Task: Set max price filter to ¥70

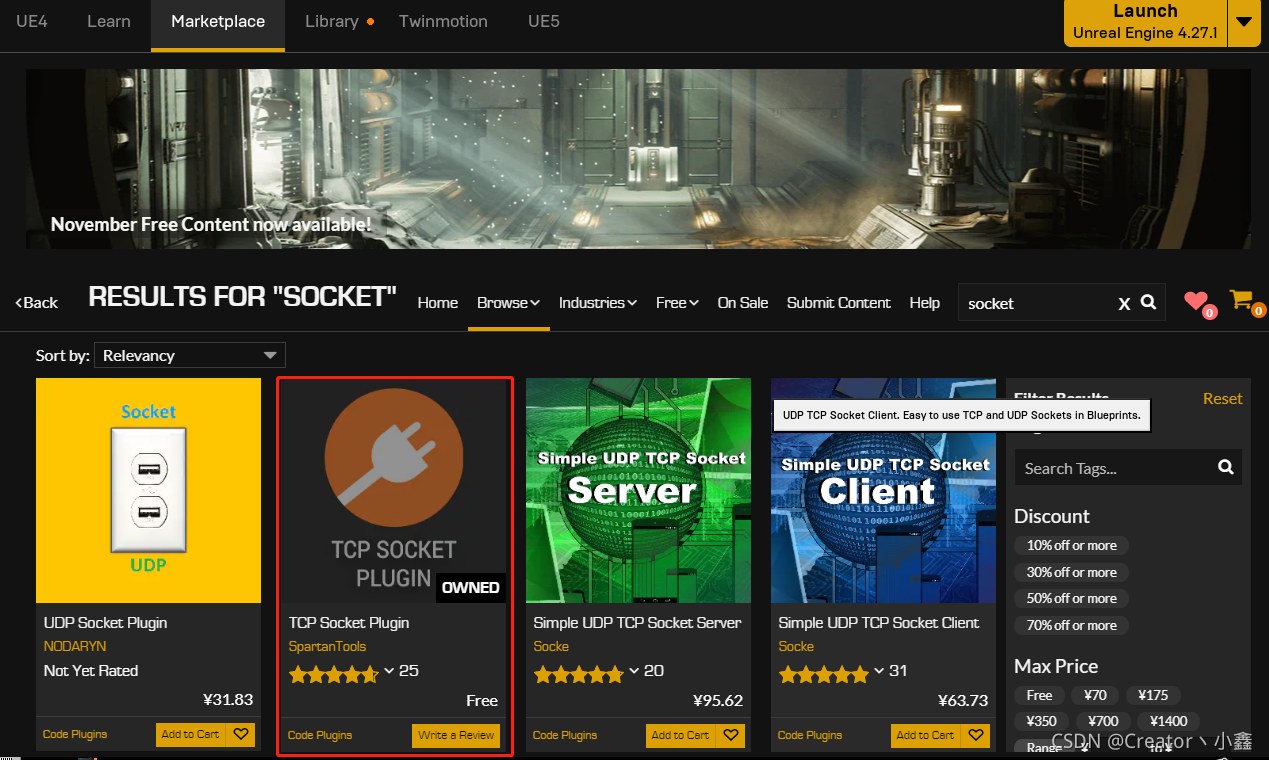Action: coord(1095,695)
